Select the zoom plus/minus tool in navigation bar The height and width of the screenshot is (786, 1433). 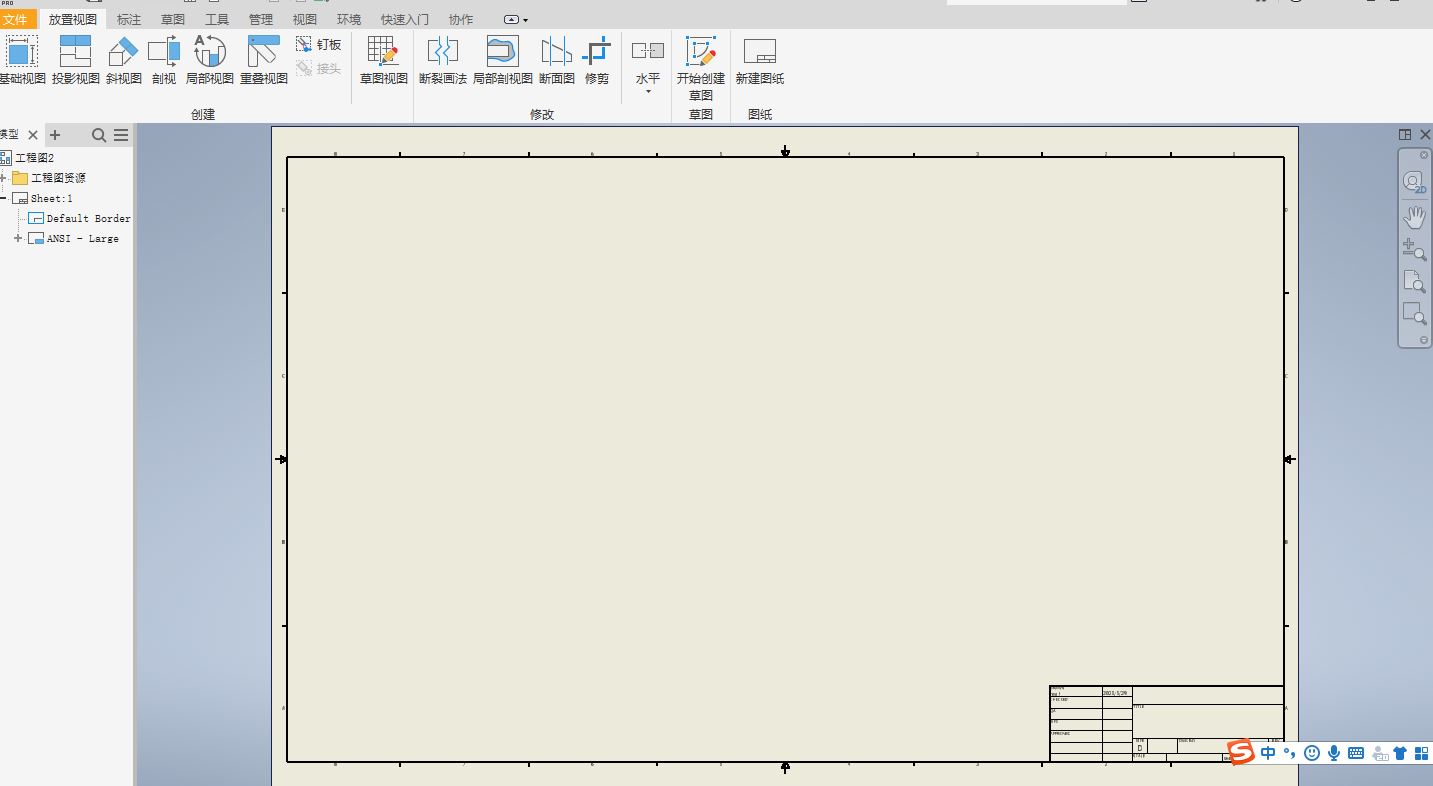coord(1414,249)
